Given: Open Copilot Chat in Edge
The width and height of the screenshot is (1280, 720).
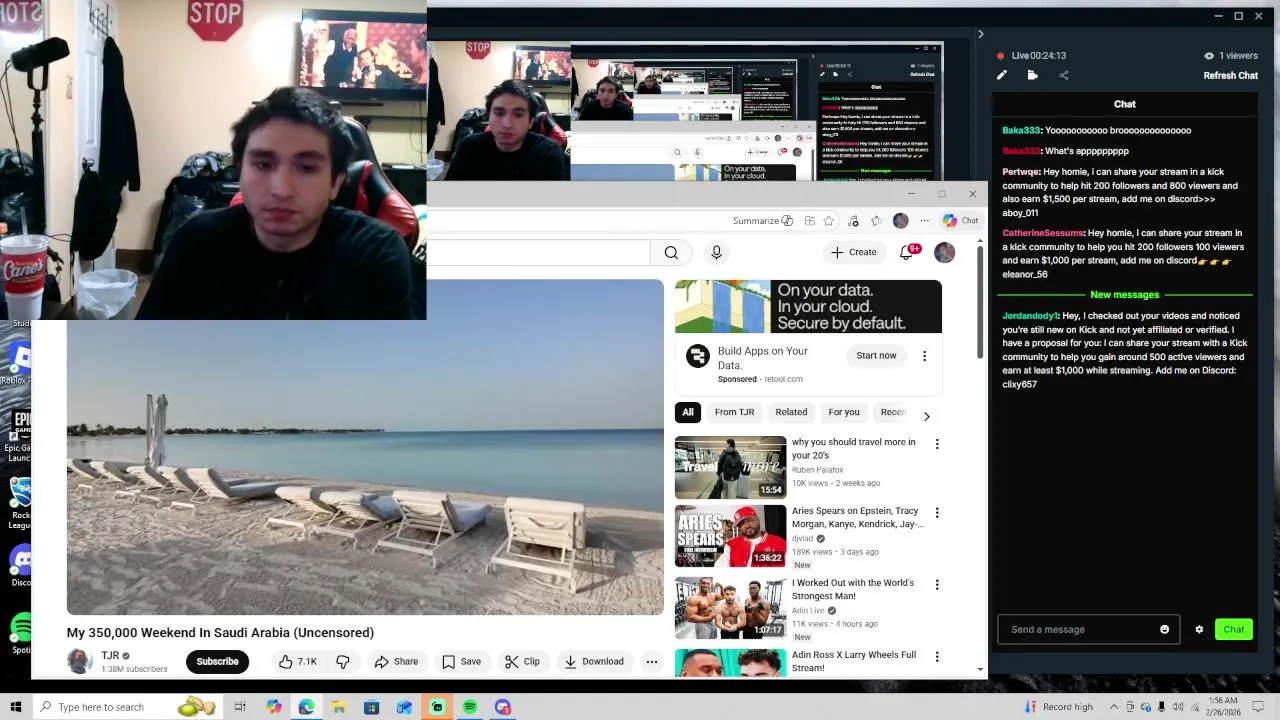Looking at the screenshot, I should tap(961, 221).
